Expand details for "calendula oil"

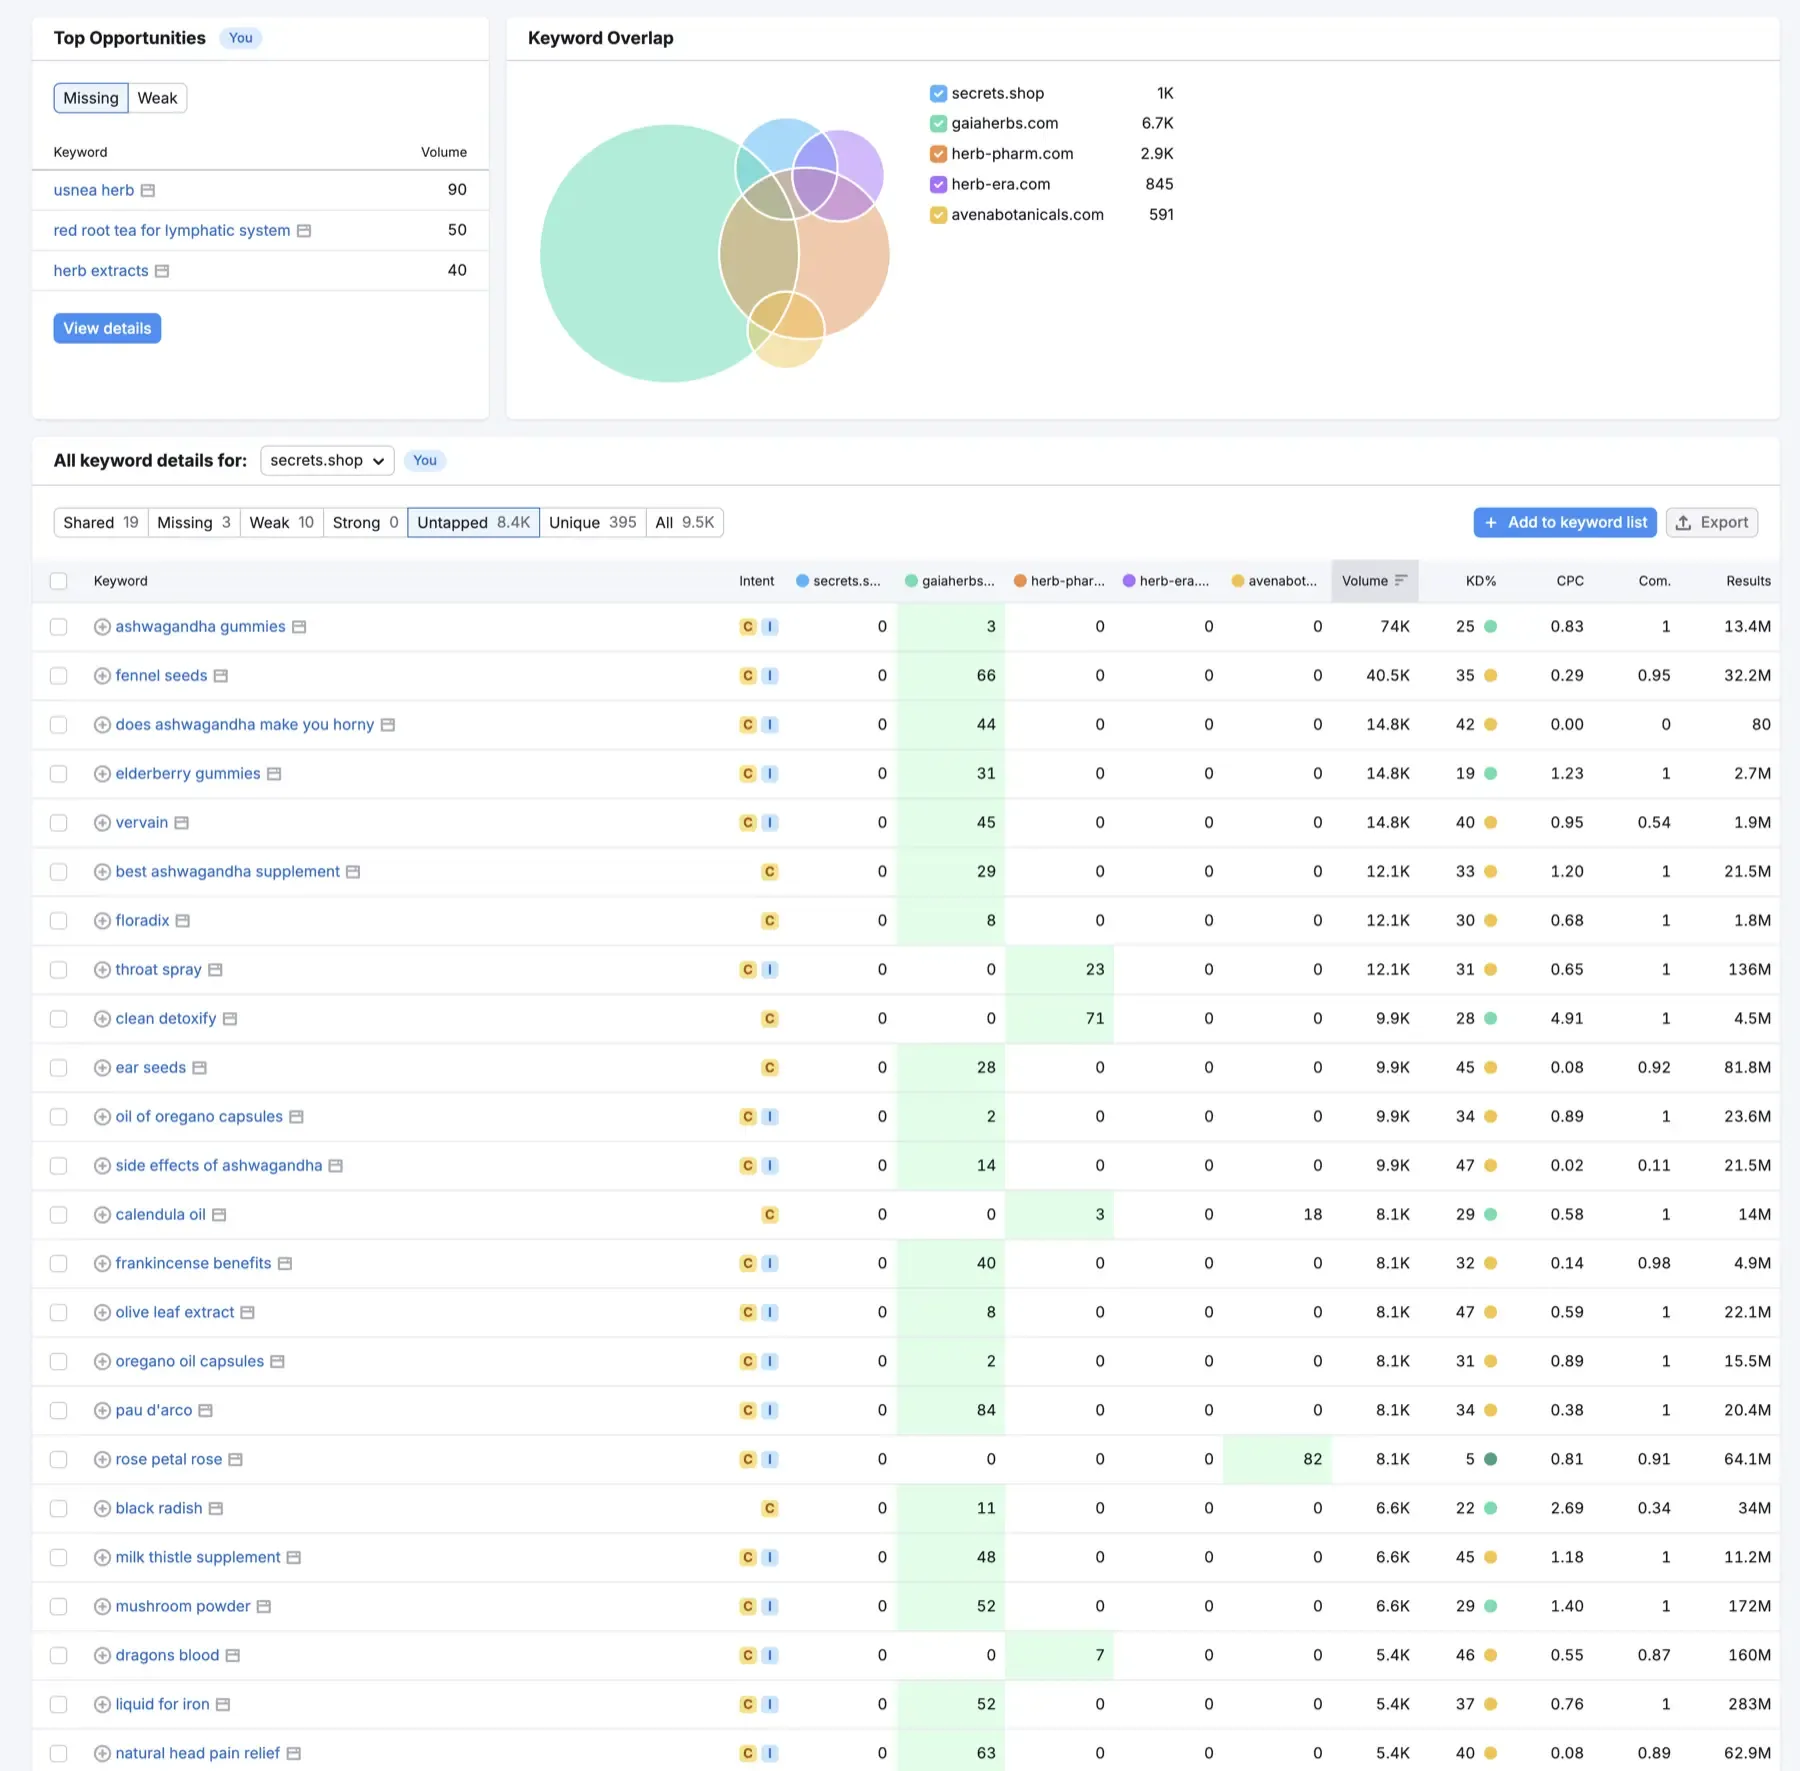(x=102, y=1214)
